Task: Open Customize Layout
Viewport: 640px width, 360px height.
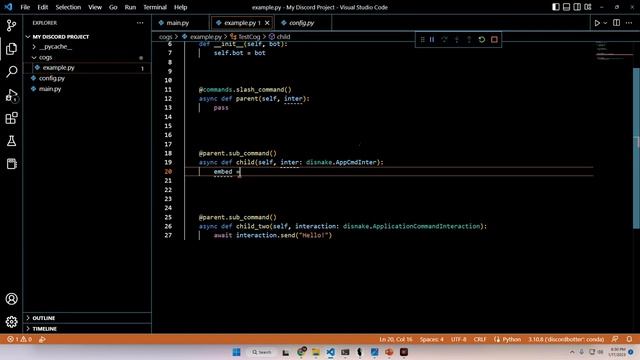Action: [x=588, y=7]
